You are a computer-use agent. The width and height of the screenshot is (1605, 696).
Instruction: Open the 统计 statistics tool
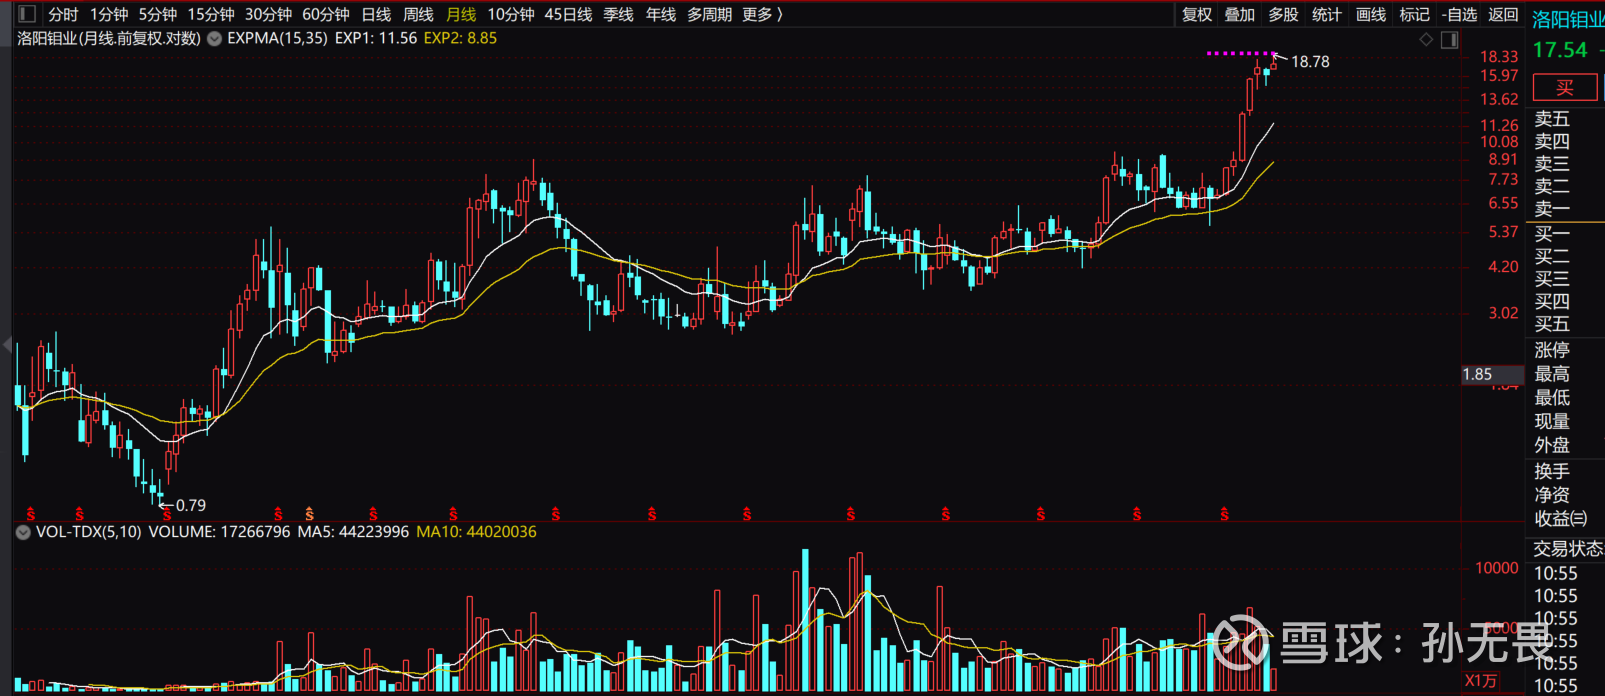click(1327, 14)
